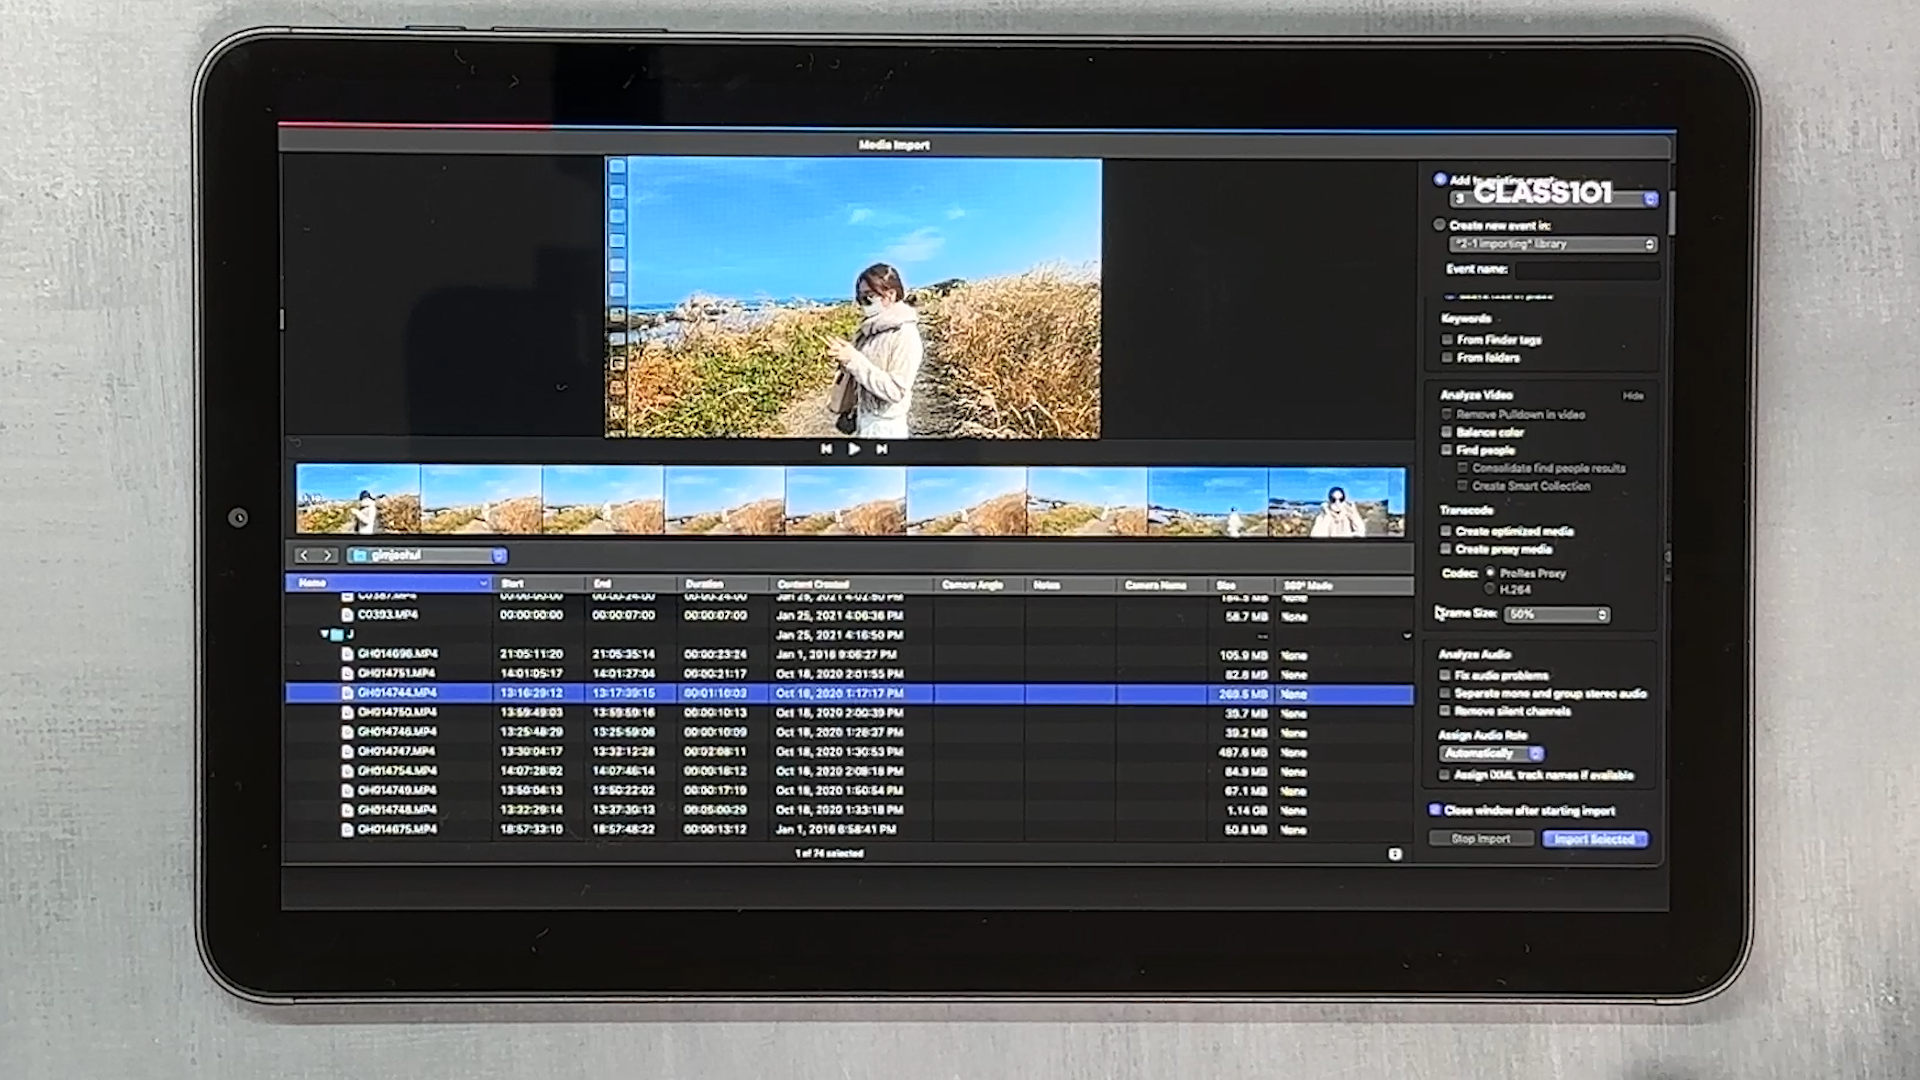Enable Balance color analysis
The width and height of the screenshot is (1920, 1080).
tap(1446, 432)
